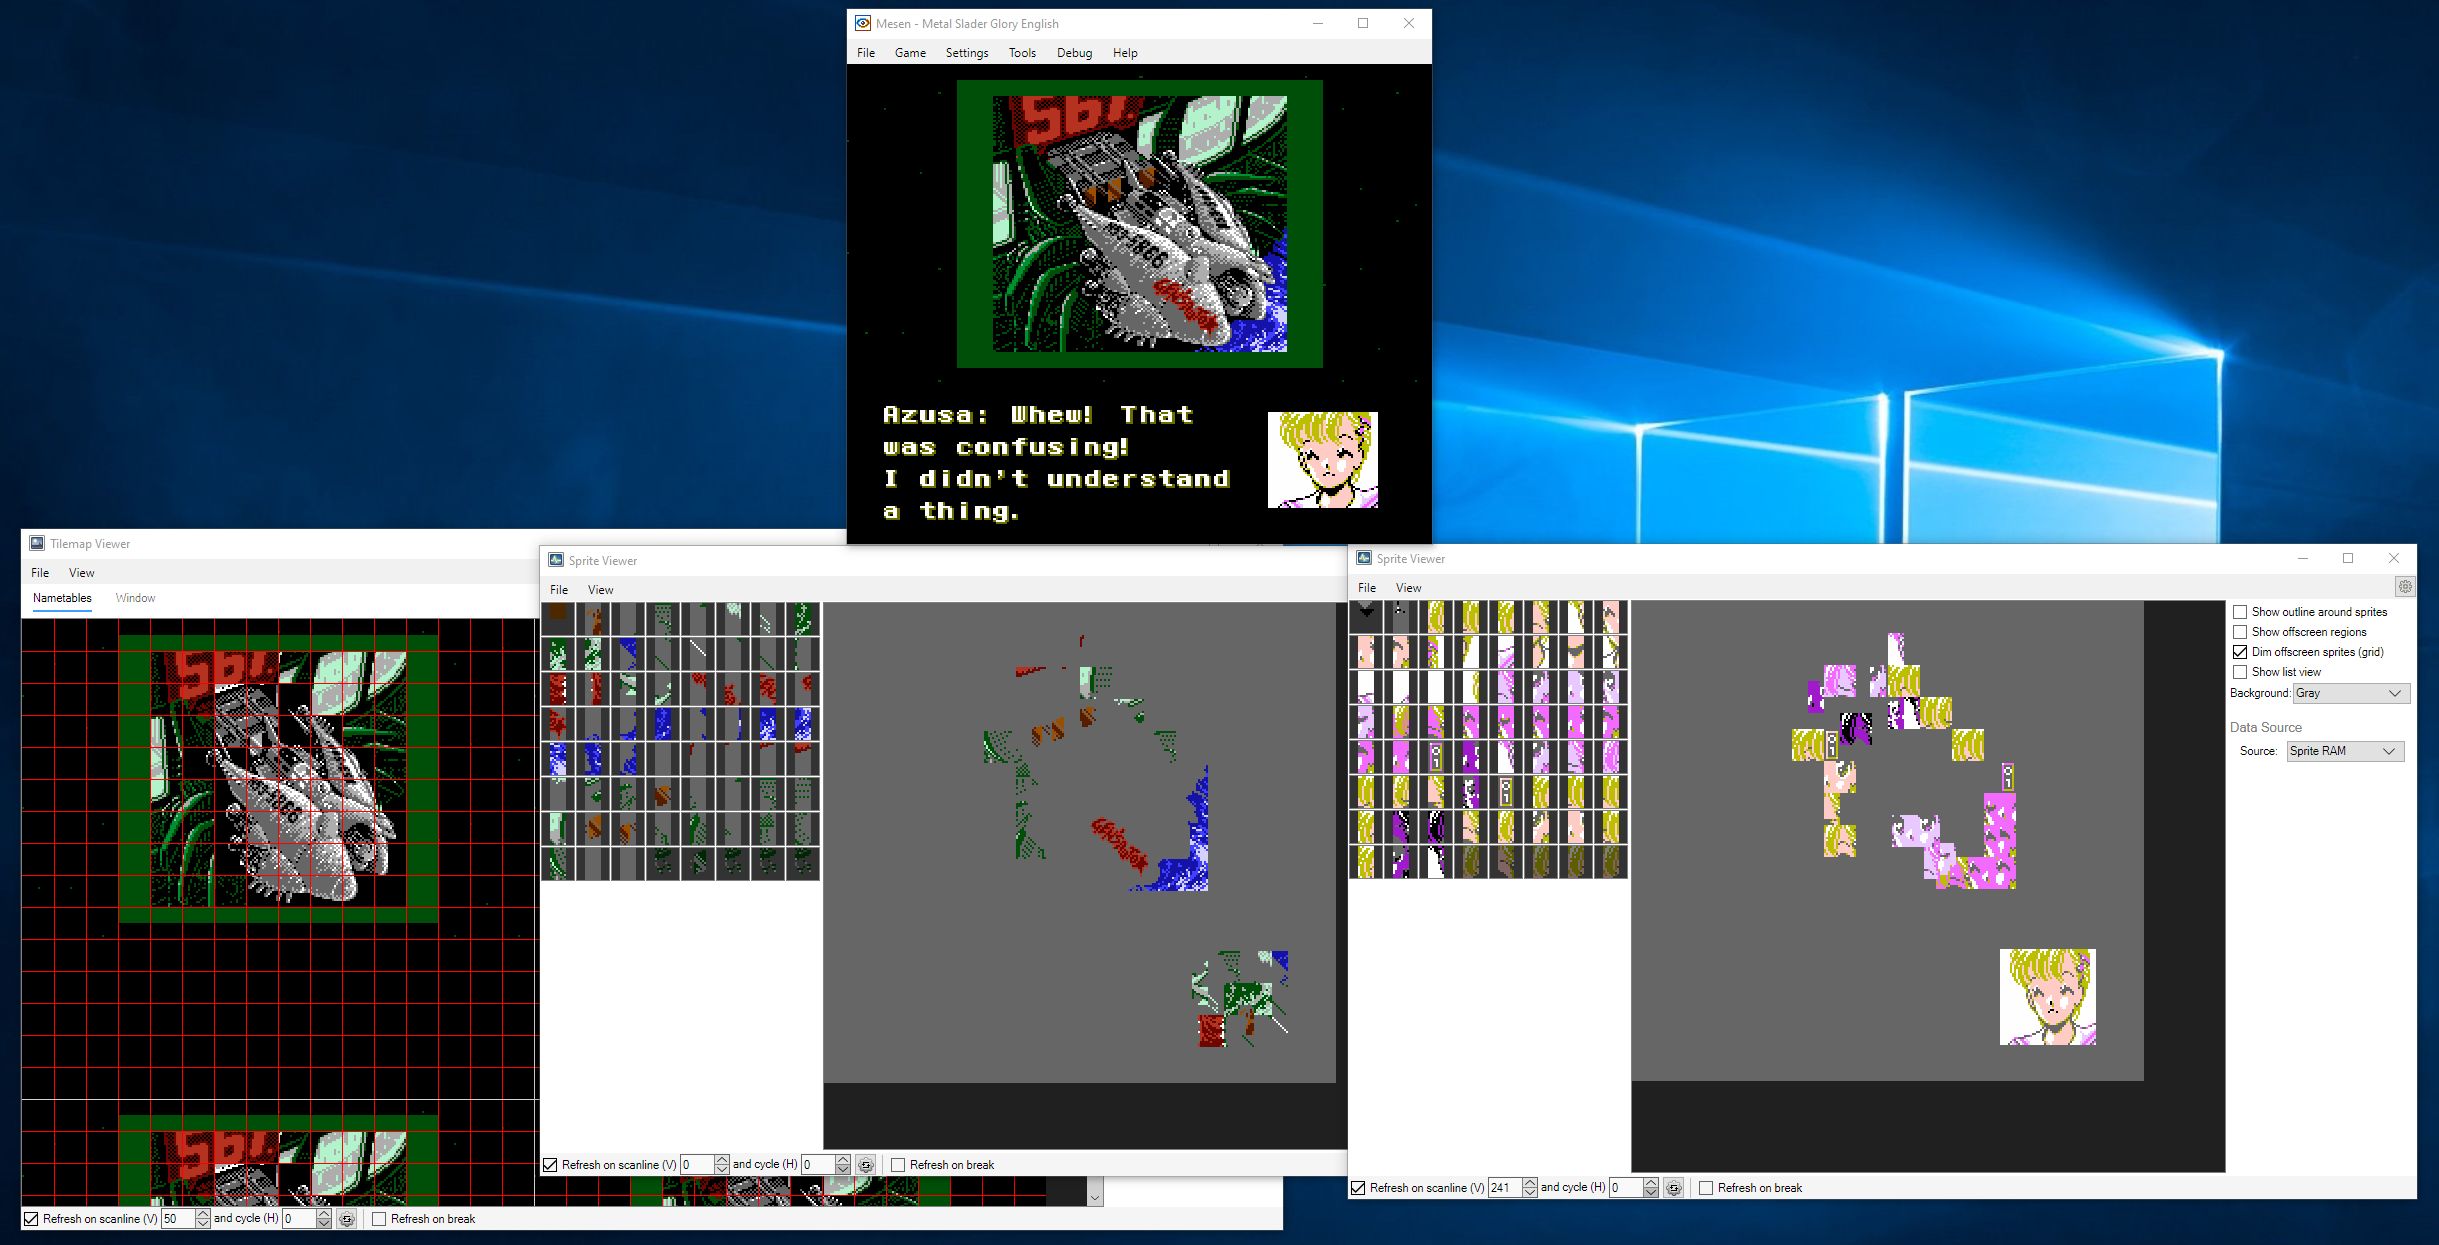Open the Background color dropdown set to Gray
2439x1245 pixels.
(x=2350, y=693)
